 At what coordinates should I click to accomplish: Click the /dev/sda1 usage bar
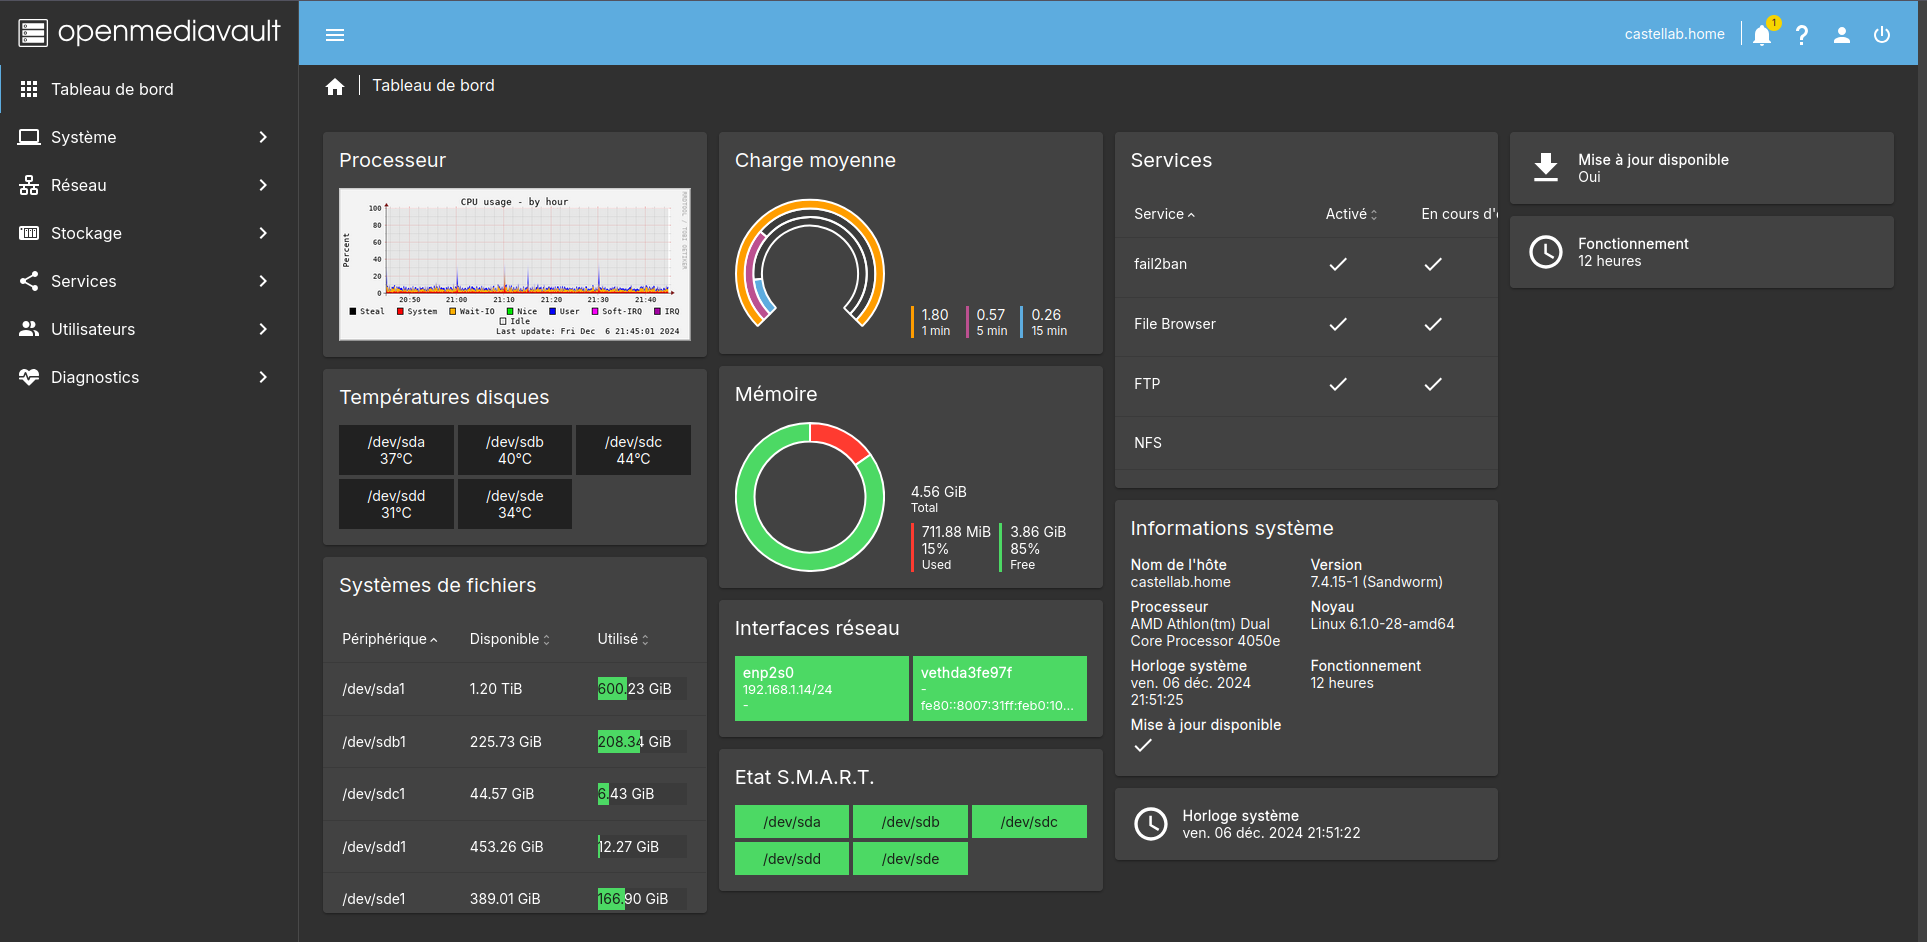click(641, 689)
